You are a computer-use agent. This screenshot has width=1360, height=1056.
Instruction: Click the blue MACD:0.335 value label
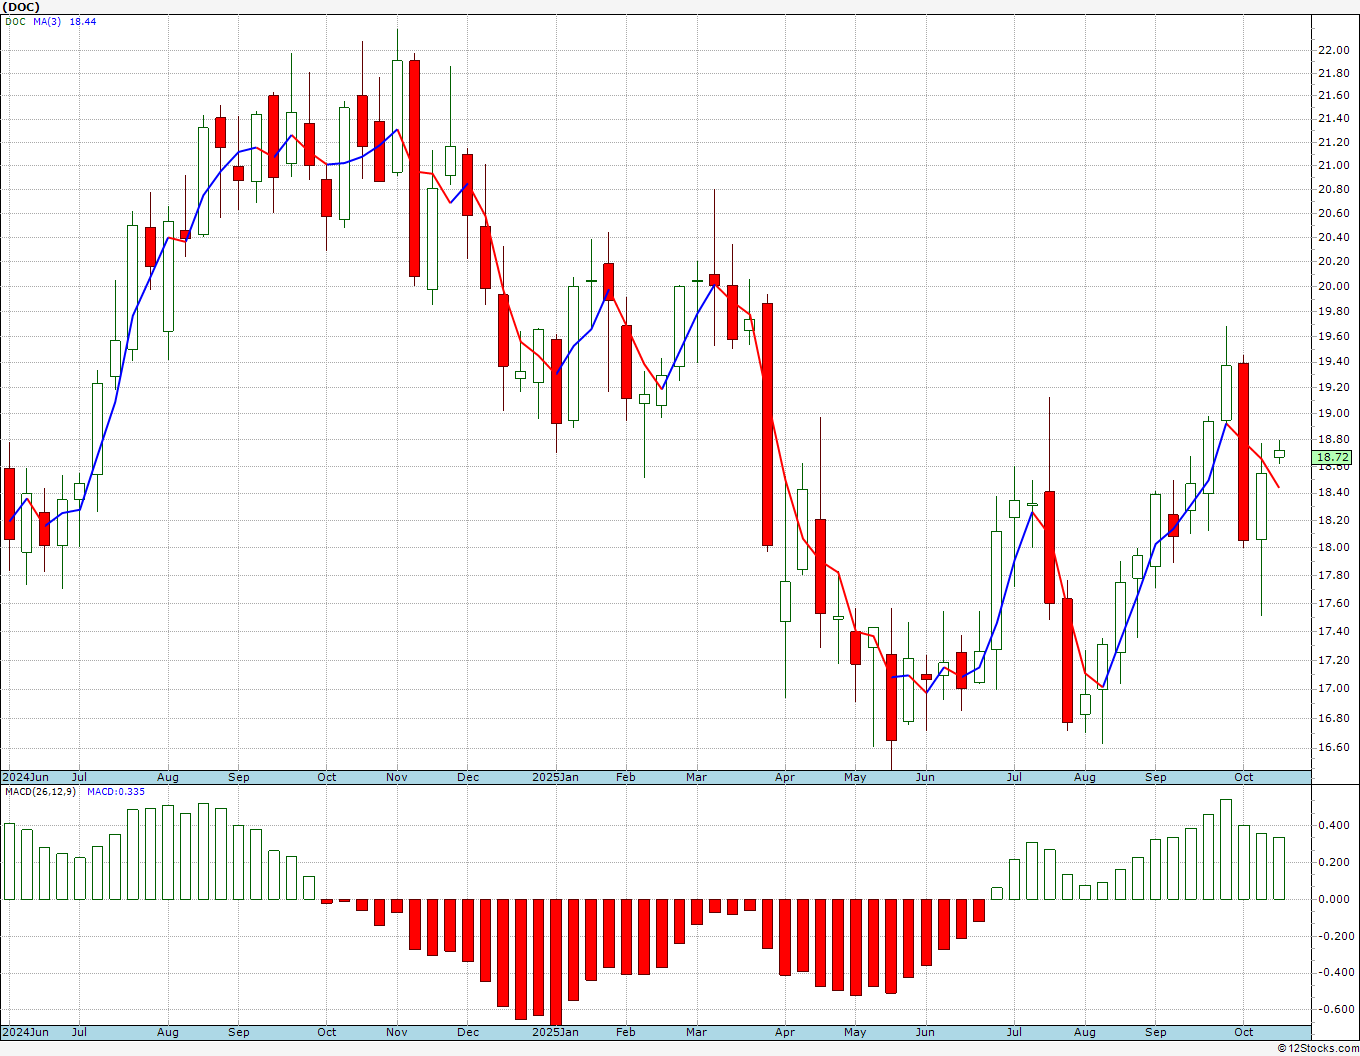click(116, 792)
